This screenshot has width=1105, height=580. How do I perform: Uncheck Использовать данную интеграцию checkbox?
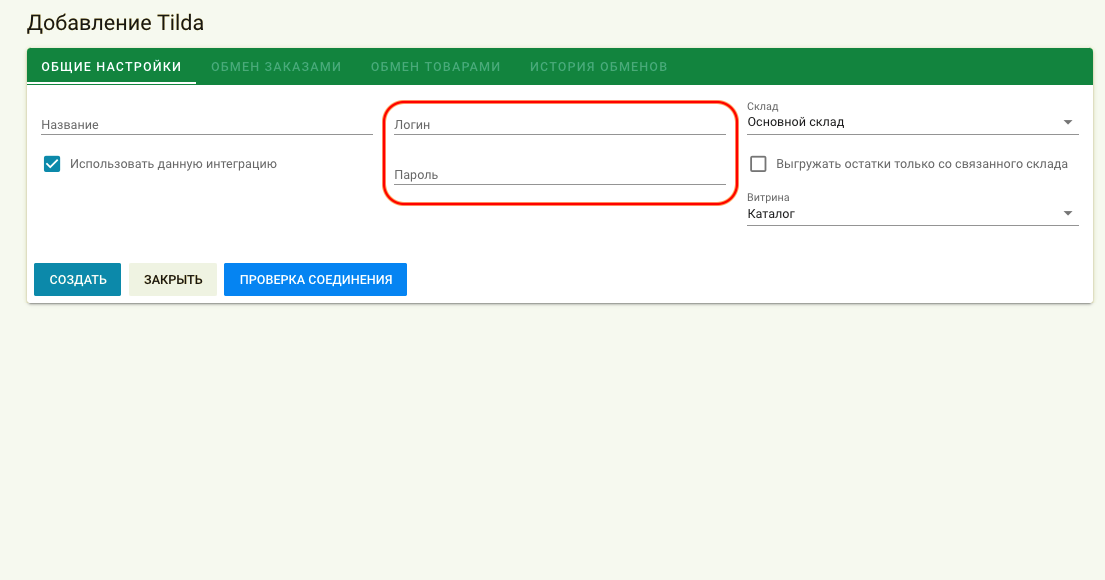51,164
